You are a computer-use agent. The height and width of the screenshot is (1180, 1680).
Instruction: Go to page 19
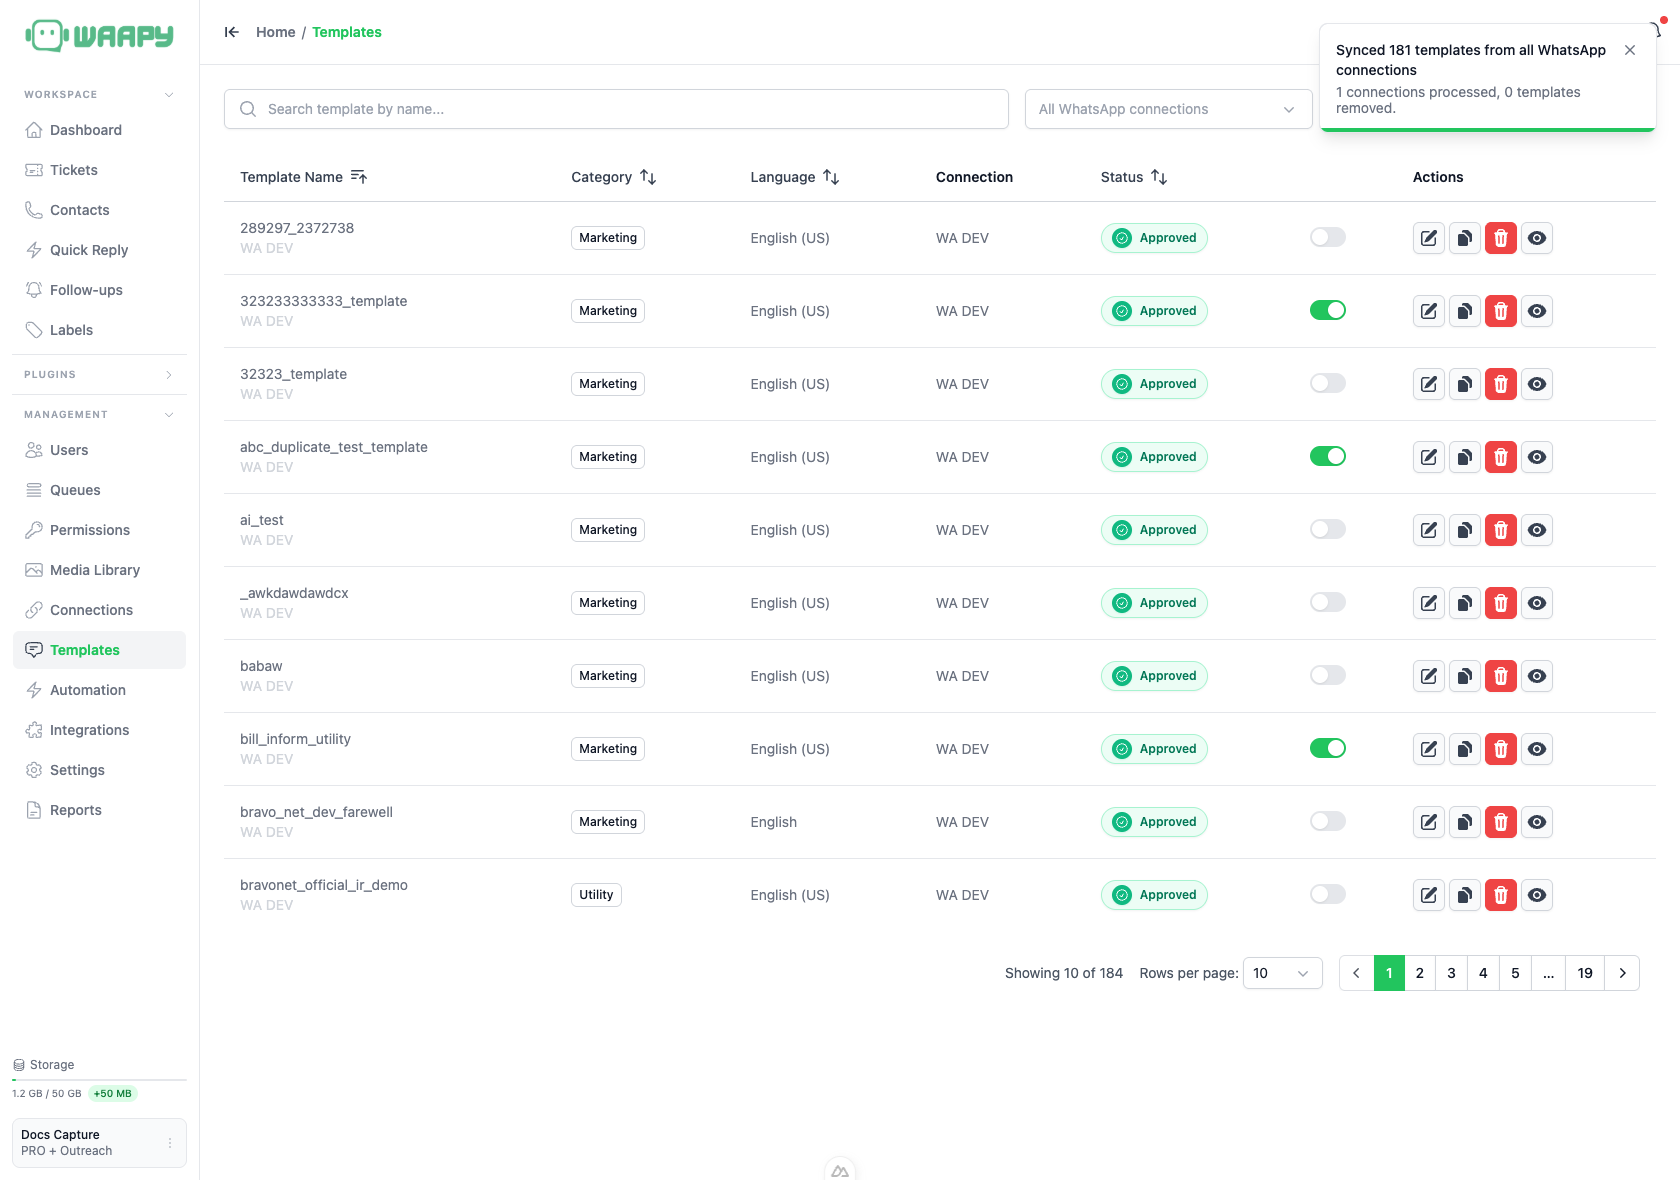pos(1585,973)
